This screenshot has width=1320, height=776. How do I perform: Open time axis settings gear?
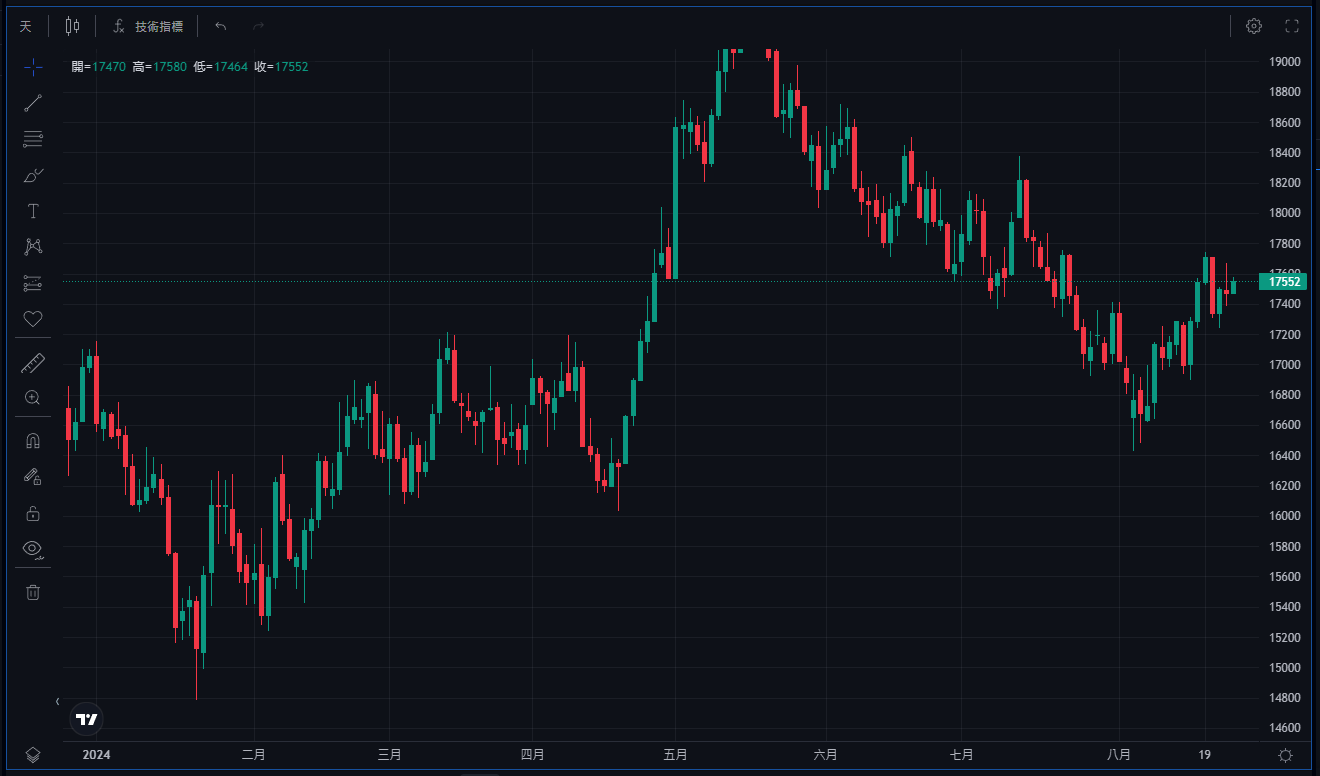coord(1286,755)
